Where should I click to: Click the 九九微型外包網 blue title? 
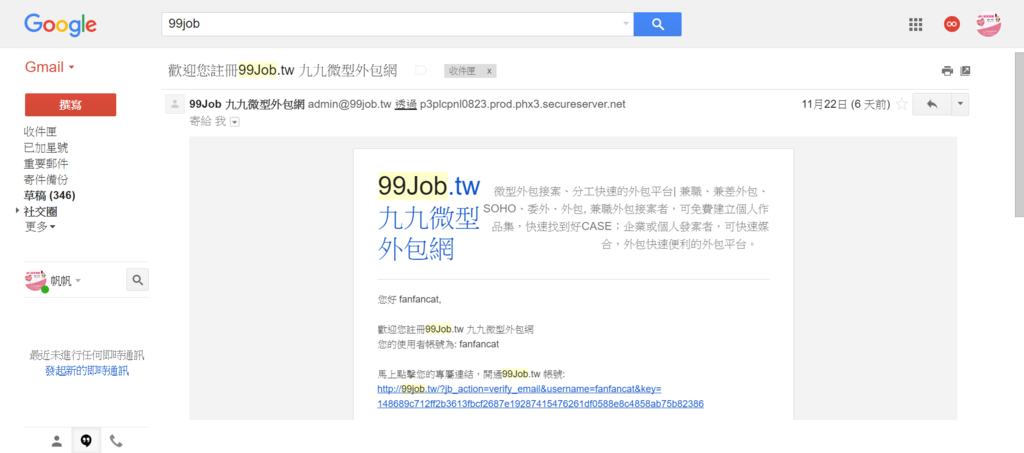click(429, 234)
